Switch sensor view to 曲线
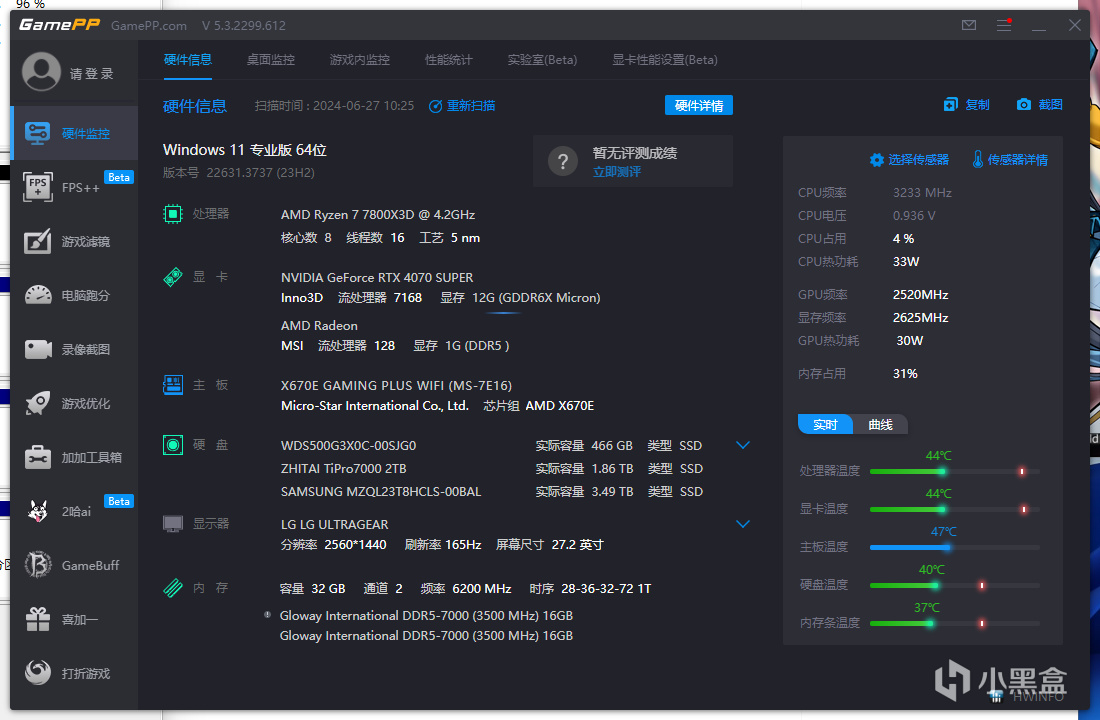1100x720 pixels. [x=880, y=425]
